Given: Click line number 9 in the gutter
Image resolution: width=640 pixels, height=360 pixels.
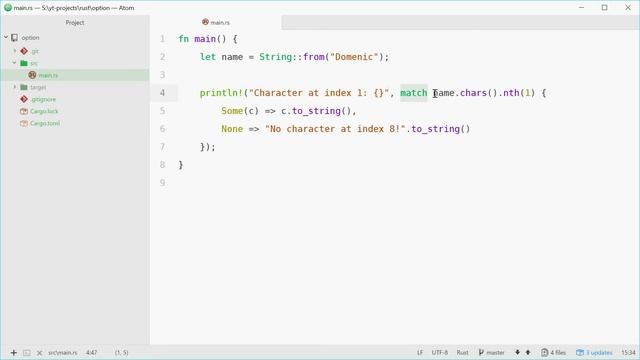Looking at the screenshot, I should (x=162, y=182).
